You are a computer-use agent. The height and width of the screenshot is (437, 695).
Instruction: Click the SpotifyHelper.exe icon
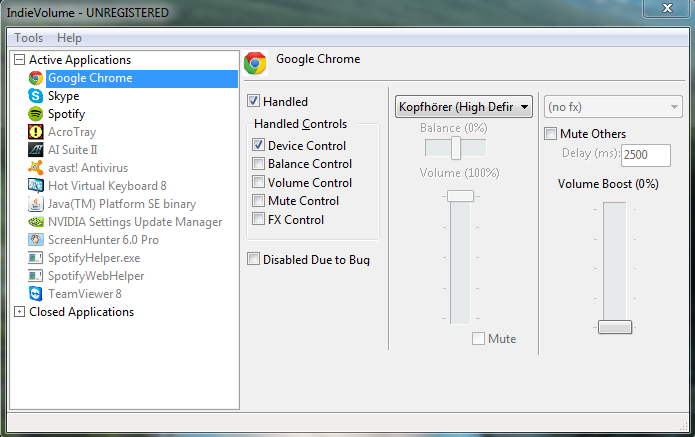click(x=35, y=258)
